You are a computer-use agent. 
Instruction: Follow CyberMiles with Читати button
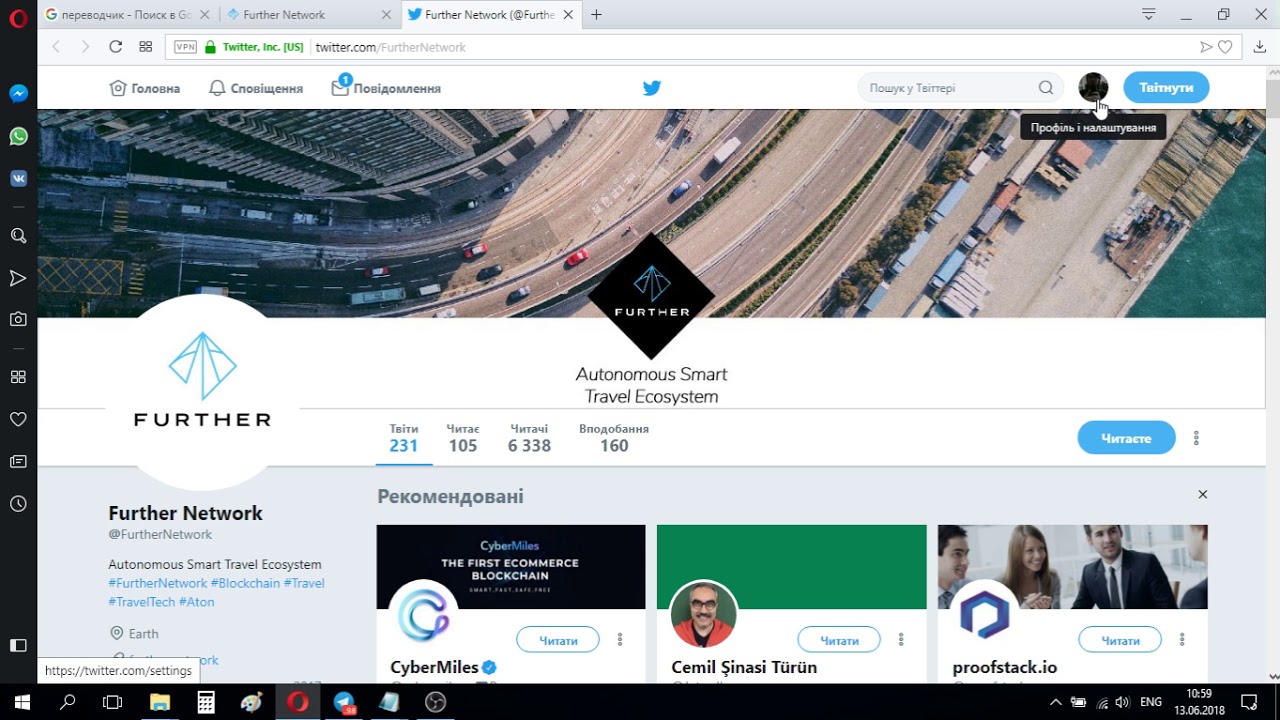pyautogui.click(x=558, y=640)
